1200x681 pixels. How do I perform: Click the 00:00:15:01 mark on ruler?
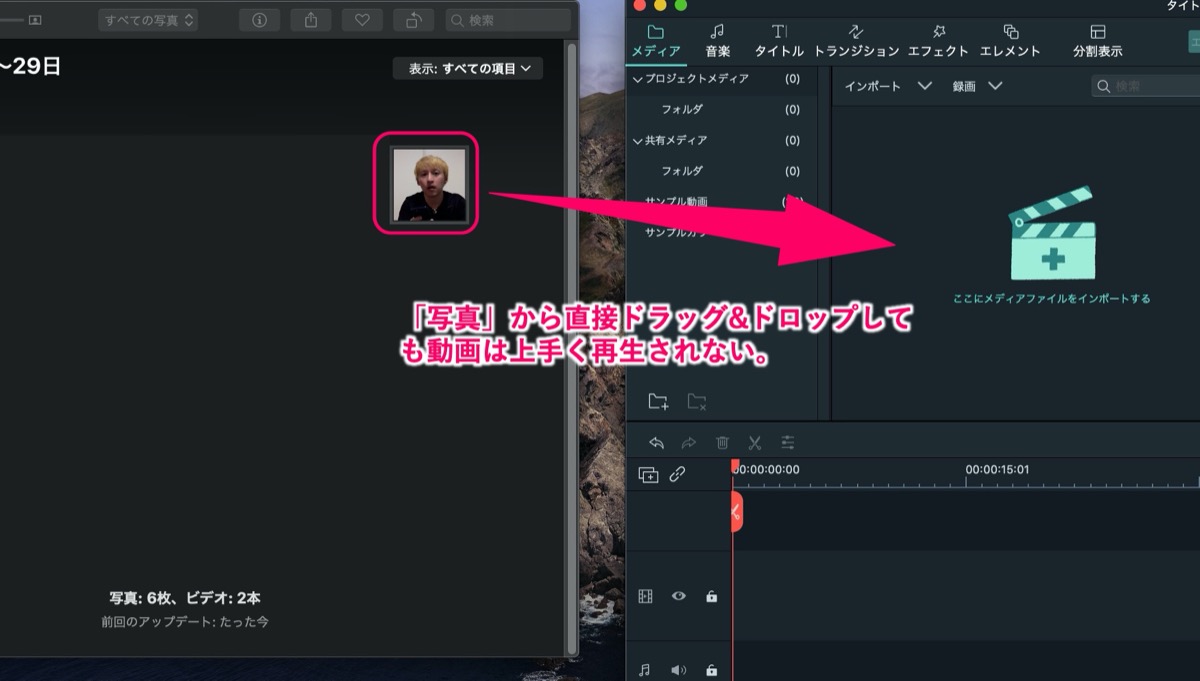click(997, 469)
